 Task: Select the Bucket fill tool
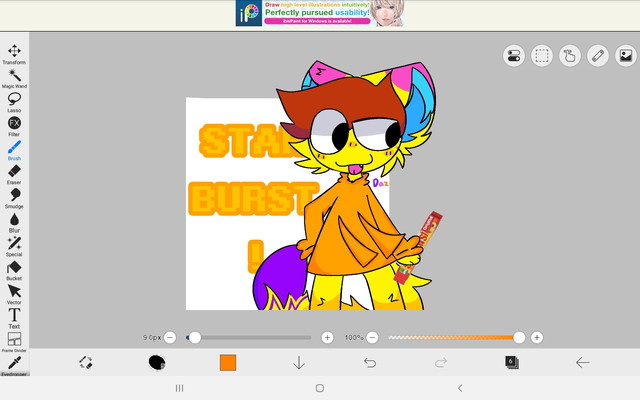click(x=14, y=271)
